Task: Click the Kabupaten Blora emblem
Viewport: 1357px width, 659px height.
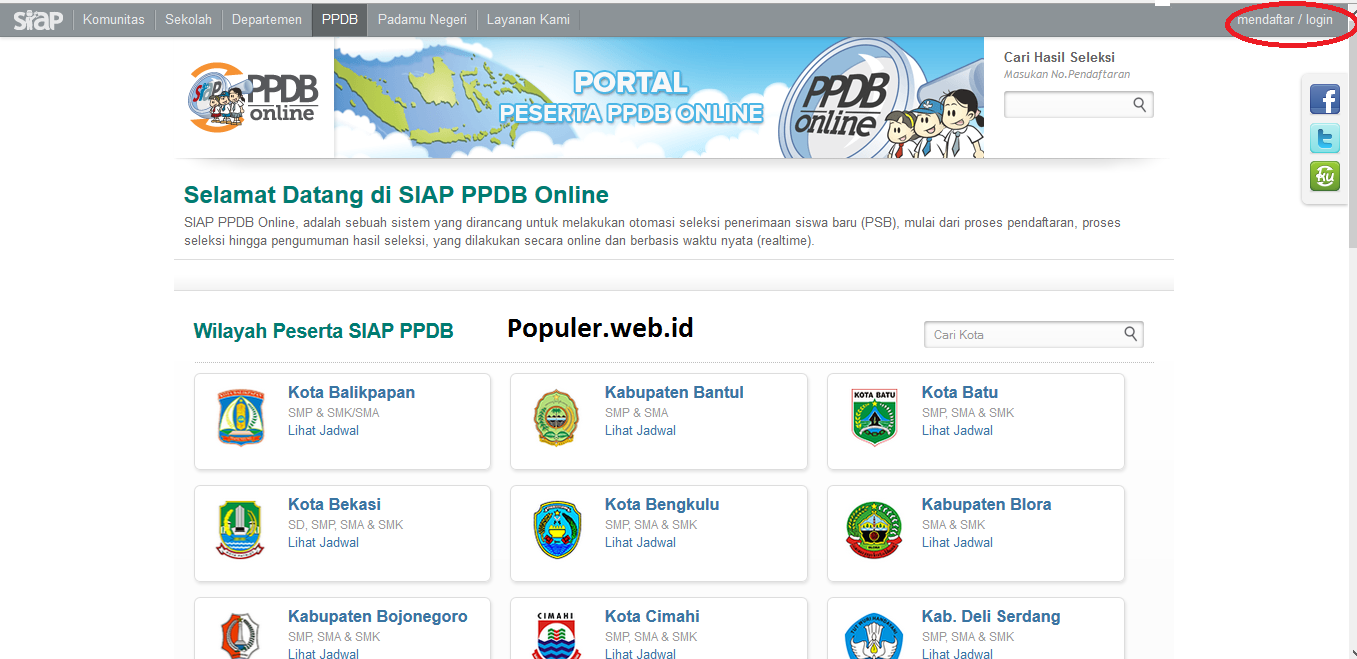Action: [x=874, y=529]
